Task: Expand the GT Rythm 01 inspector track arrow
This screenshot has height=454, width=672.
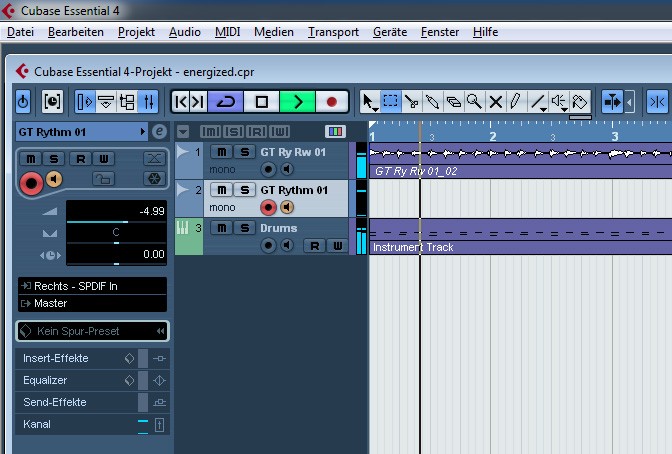Action: click(143, 132)
